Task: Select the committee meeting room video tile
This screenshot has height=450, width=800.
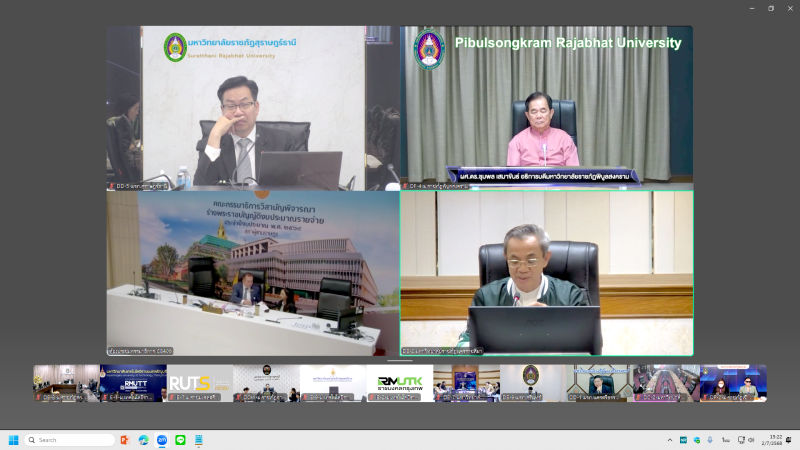Action: coord(253,273)
